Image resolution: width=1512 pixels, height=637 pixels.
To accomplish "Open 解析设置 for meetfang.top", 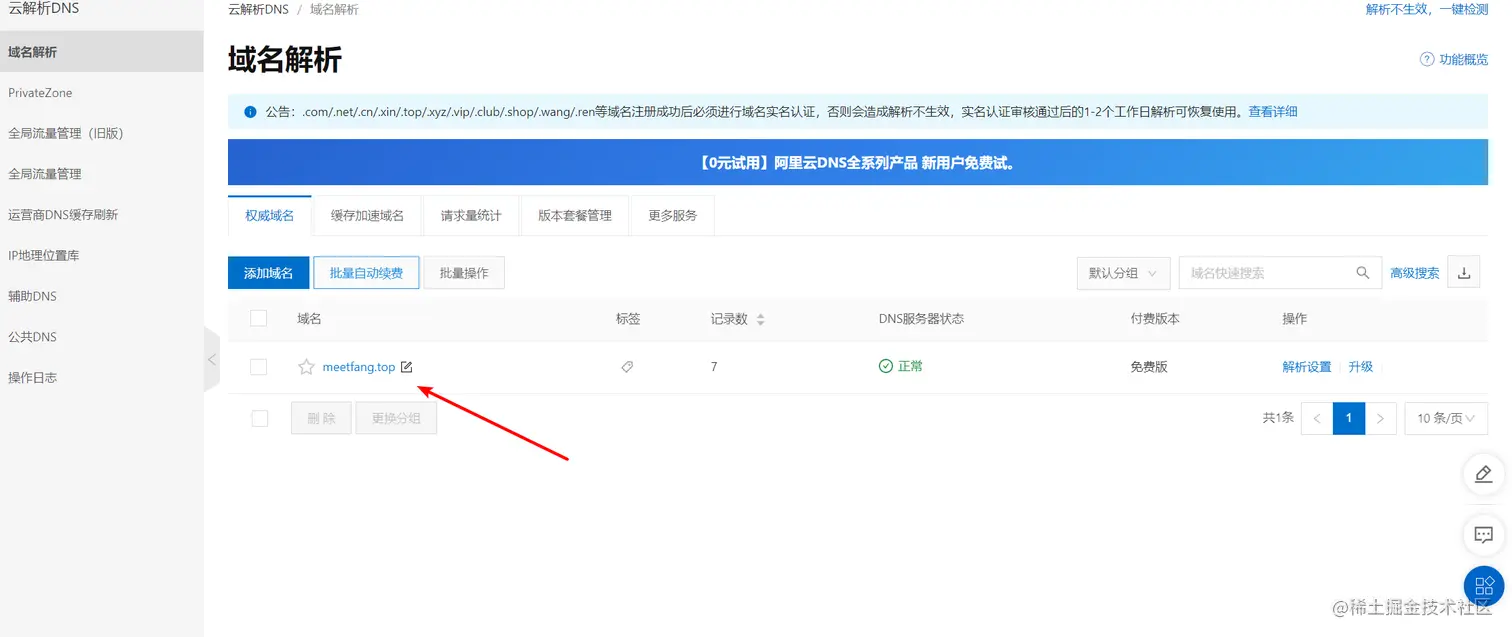I will pos(1307,367).
